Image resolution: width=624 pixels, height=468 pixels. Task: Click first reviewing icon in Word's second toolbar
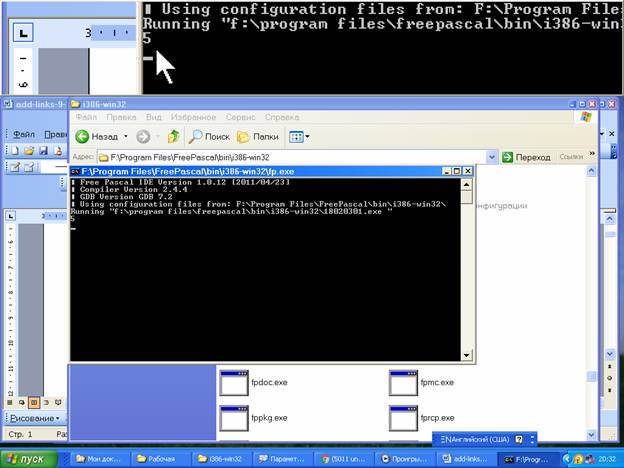[15, 167]
